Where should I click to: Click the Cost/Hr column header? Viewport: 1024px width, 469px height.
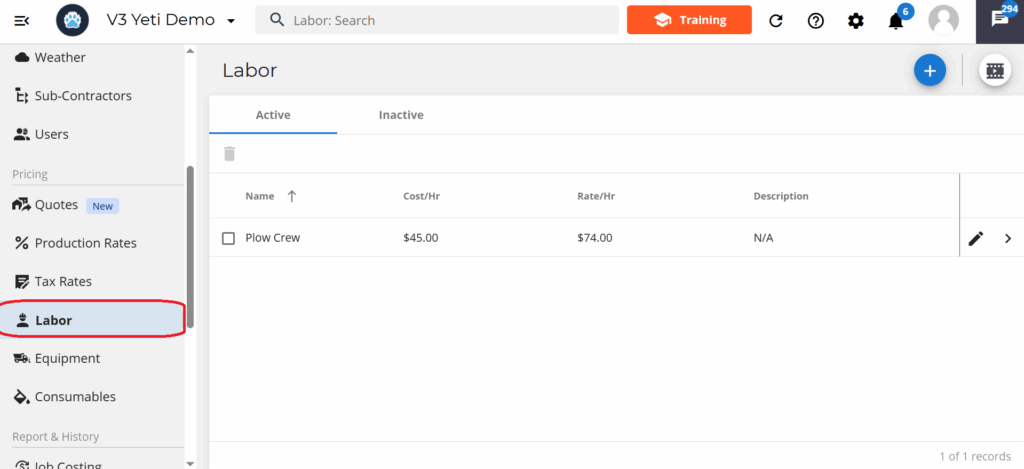click(x=421, y=196)
